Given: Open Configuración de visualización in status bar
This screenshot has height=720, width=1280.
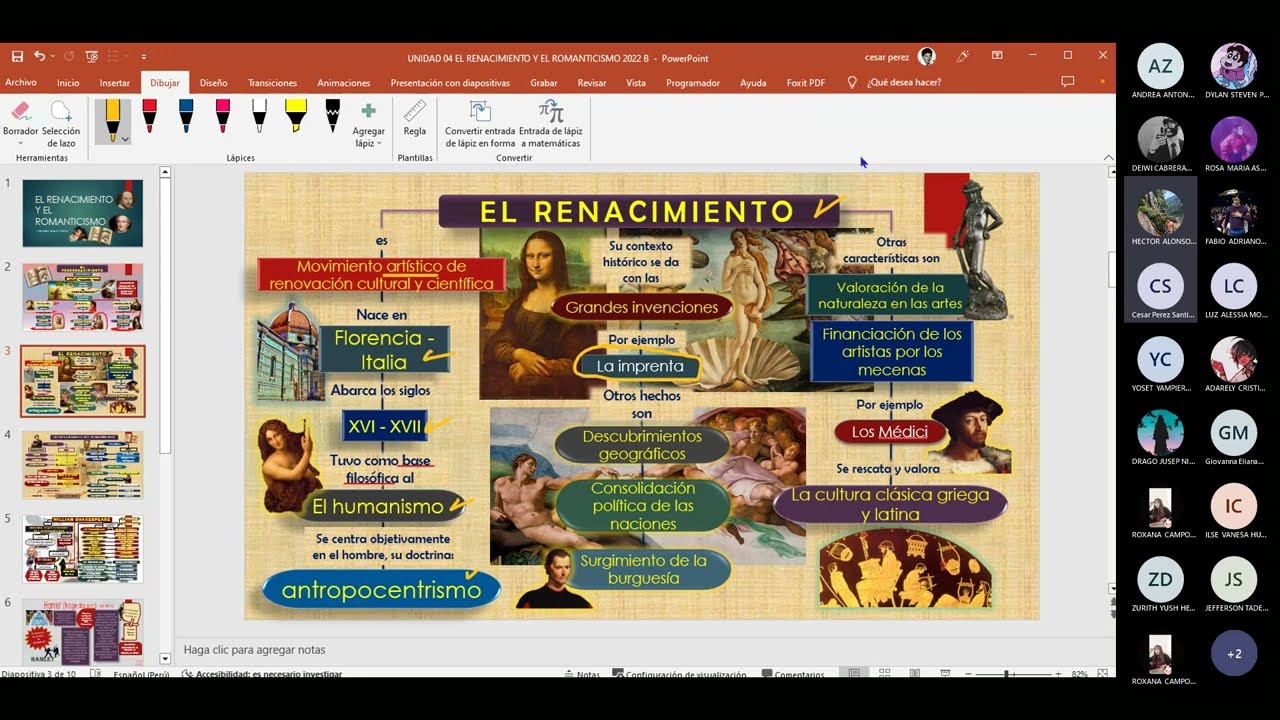Looking at the screenshot, I should [x=679, y=674].
